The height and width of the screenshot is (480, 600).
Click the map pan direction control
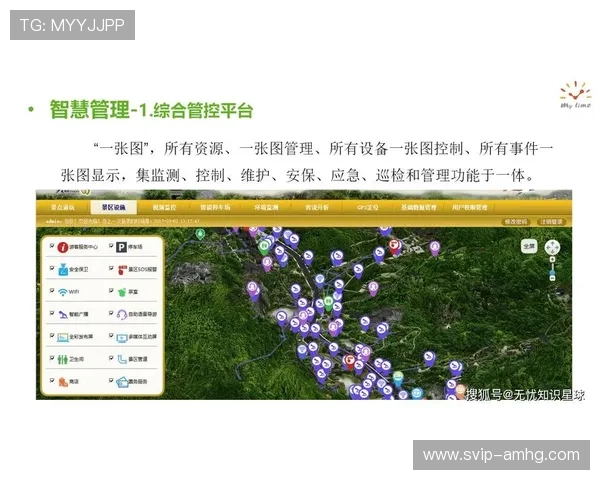pos(552,247)
